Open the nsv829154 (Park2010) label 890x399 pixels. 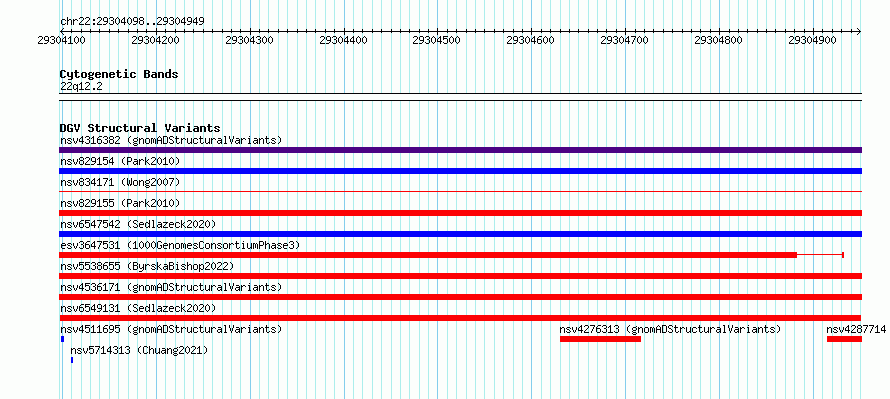point(120,161)
